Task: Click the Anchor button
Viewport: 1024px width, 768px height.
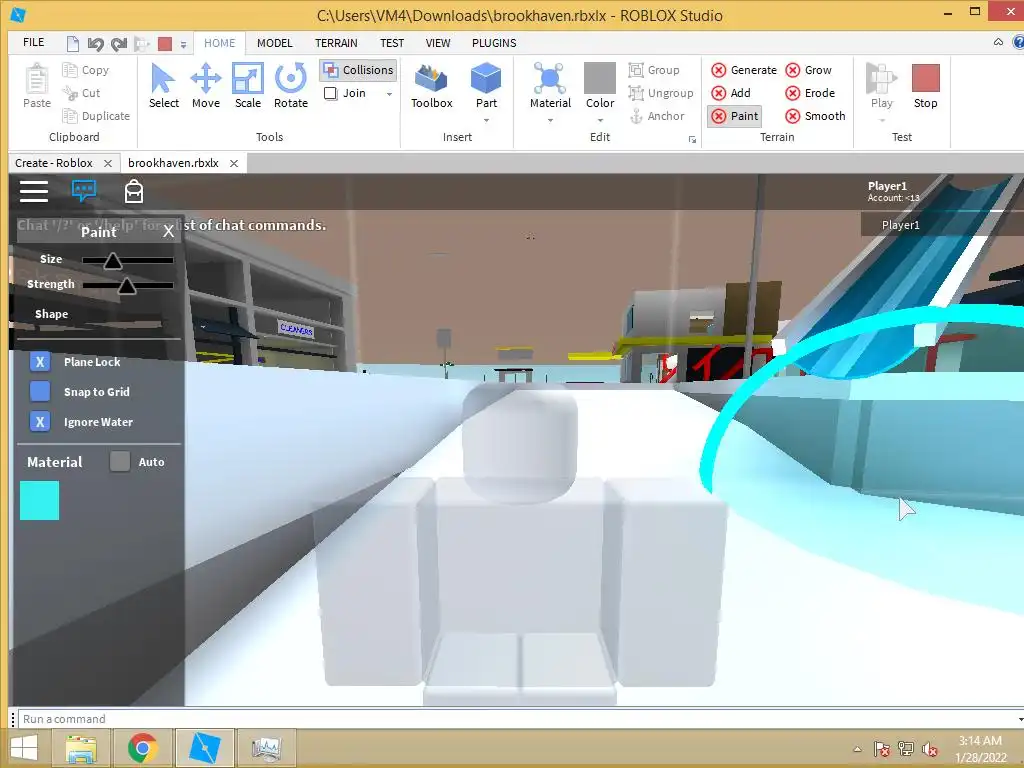Action: tap(657, 116)
